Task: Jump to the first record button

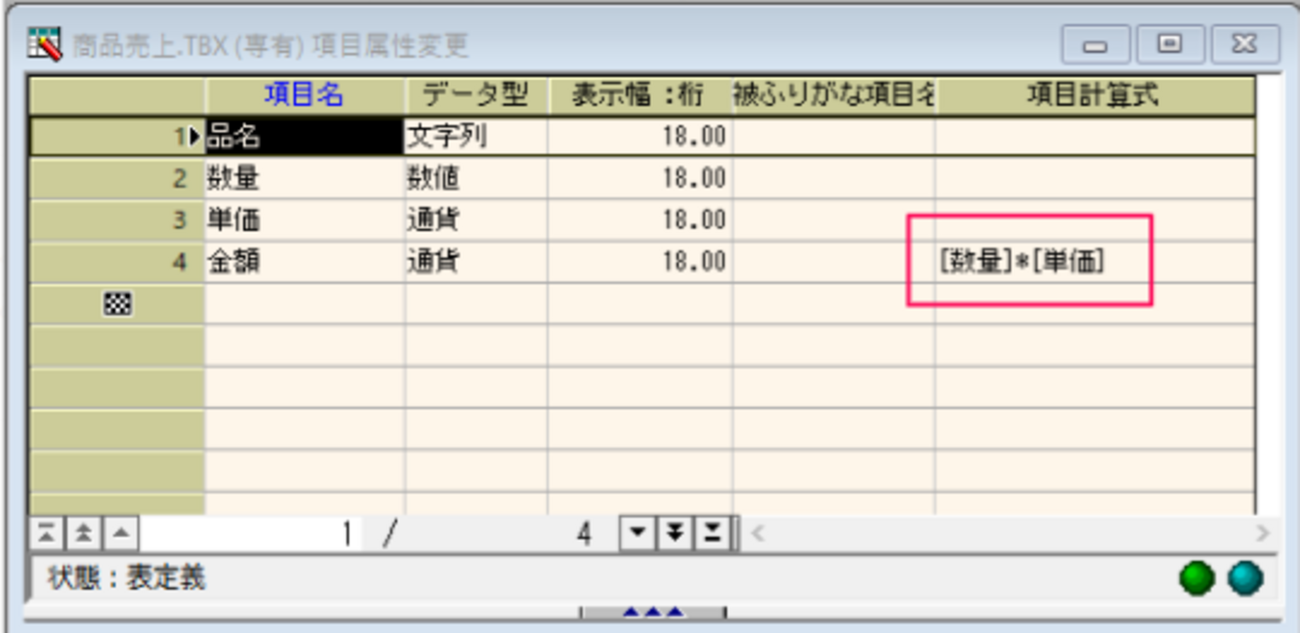Action: point(46,534)
